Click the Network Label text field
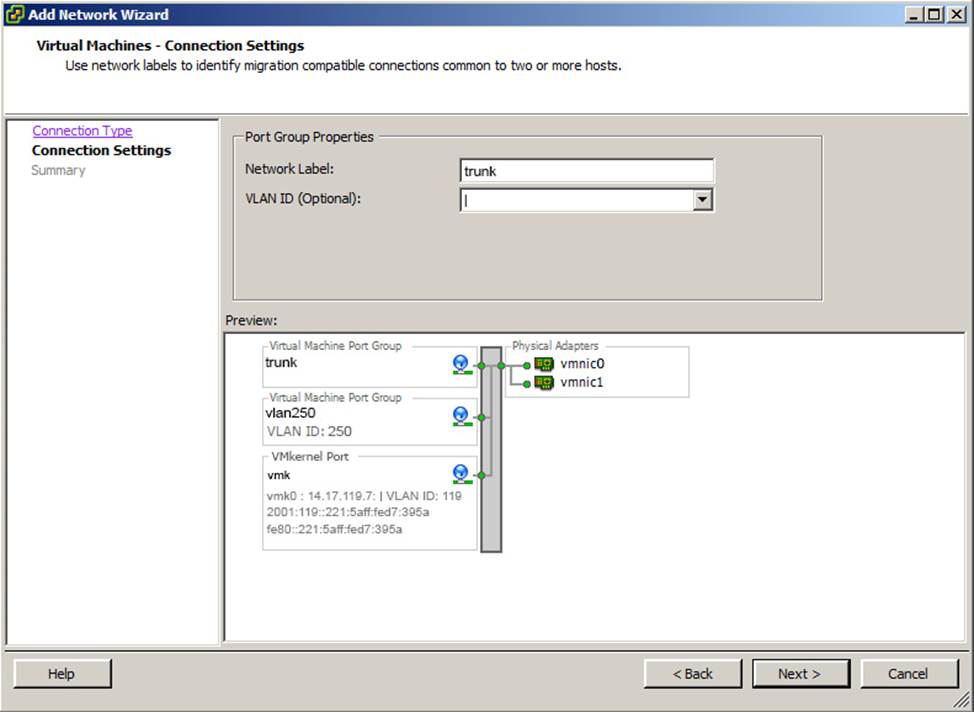The height and width of the screenshot is (712, 974). [586, 171]
